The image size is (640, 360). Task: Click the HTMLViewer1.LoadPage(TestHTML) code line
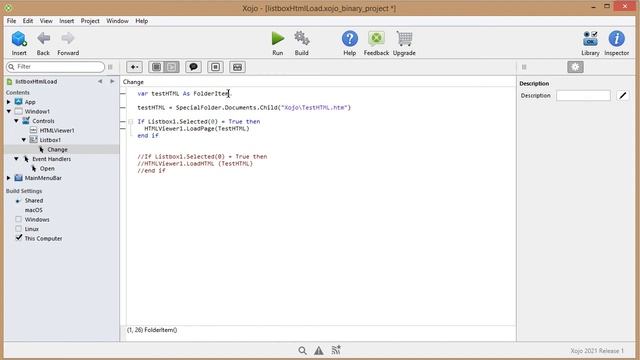coord(197,129)
